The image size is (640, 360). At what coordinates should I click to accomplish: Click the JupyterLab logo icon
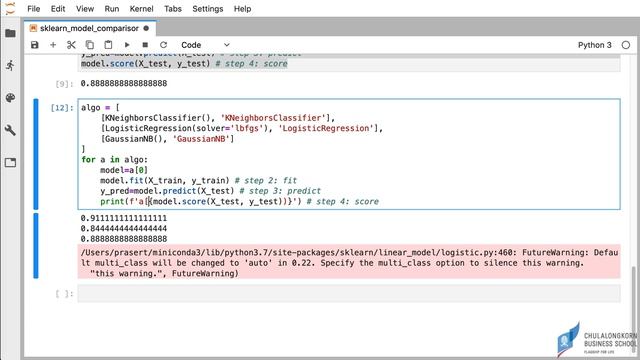pos(10,8)
